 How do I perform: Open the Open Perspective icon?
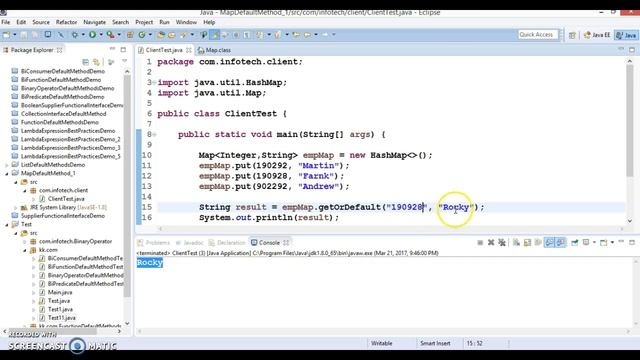(572, 35)
